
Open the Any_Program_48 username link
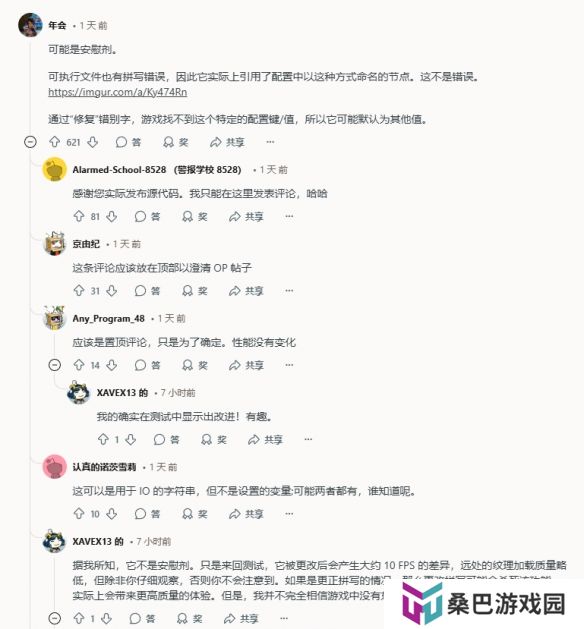click(x=108, y=319)
